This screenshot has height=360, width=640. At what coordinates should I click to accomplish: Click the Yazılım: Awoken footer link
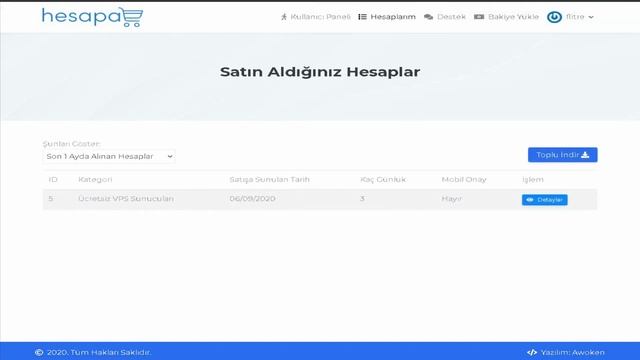pyautogui.click(x=566, y=352)
